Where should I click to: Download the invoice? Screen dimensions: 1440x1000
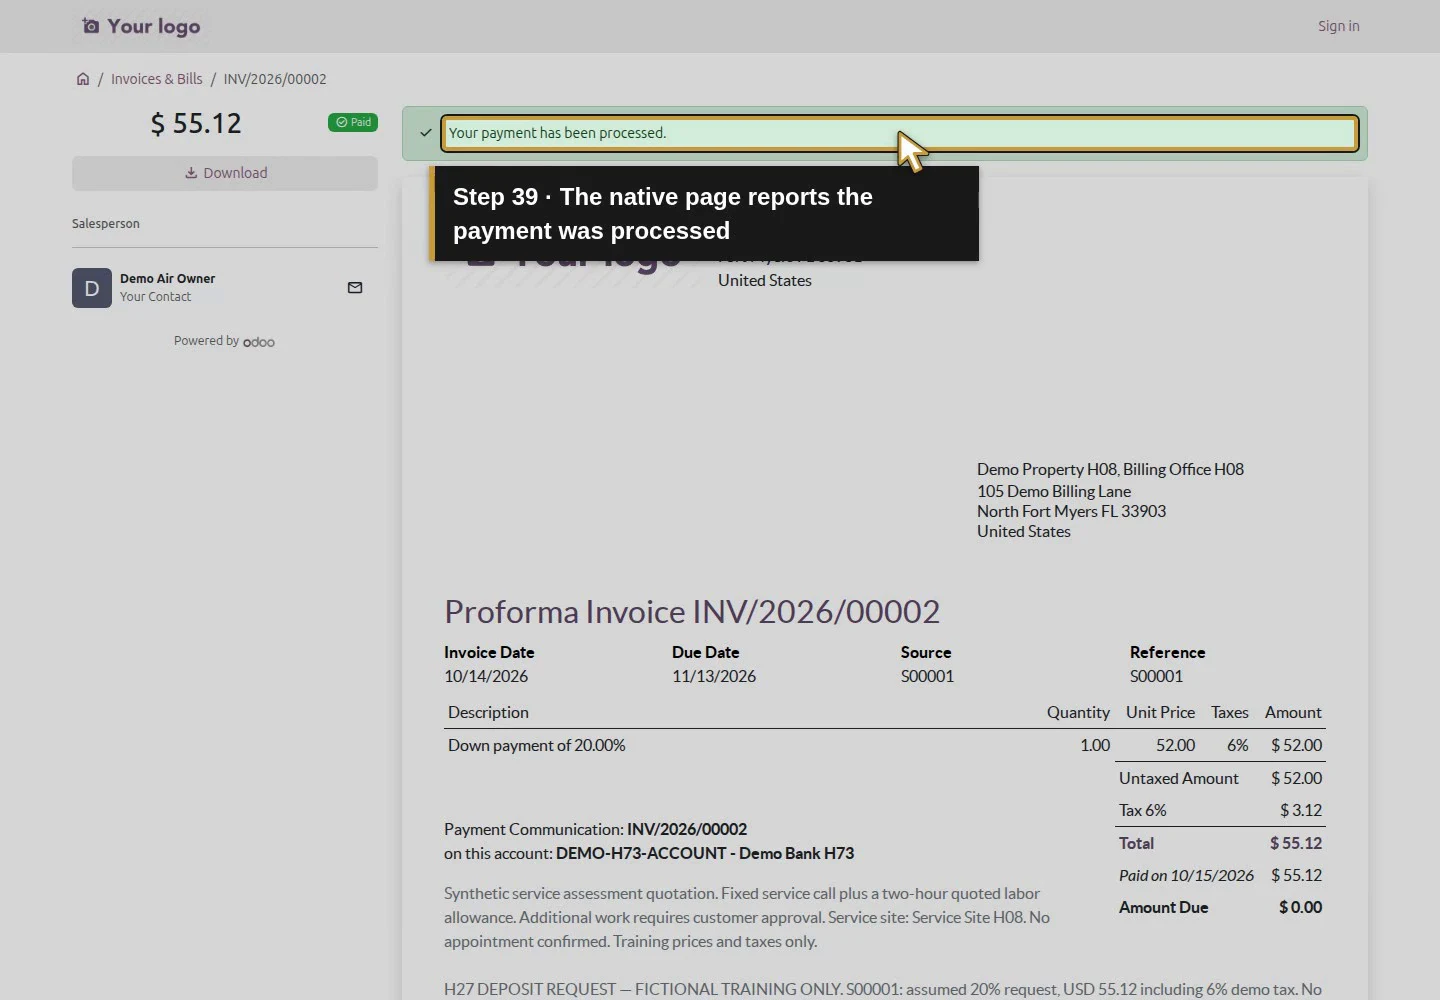coord(225,173)
